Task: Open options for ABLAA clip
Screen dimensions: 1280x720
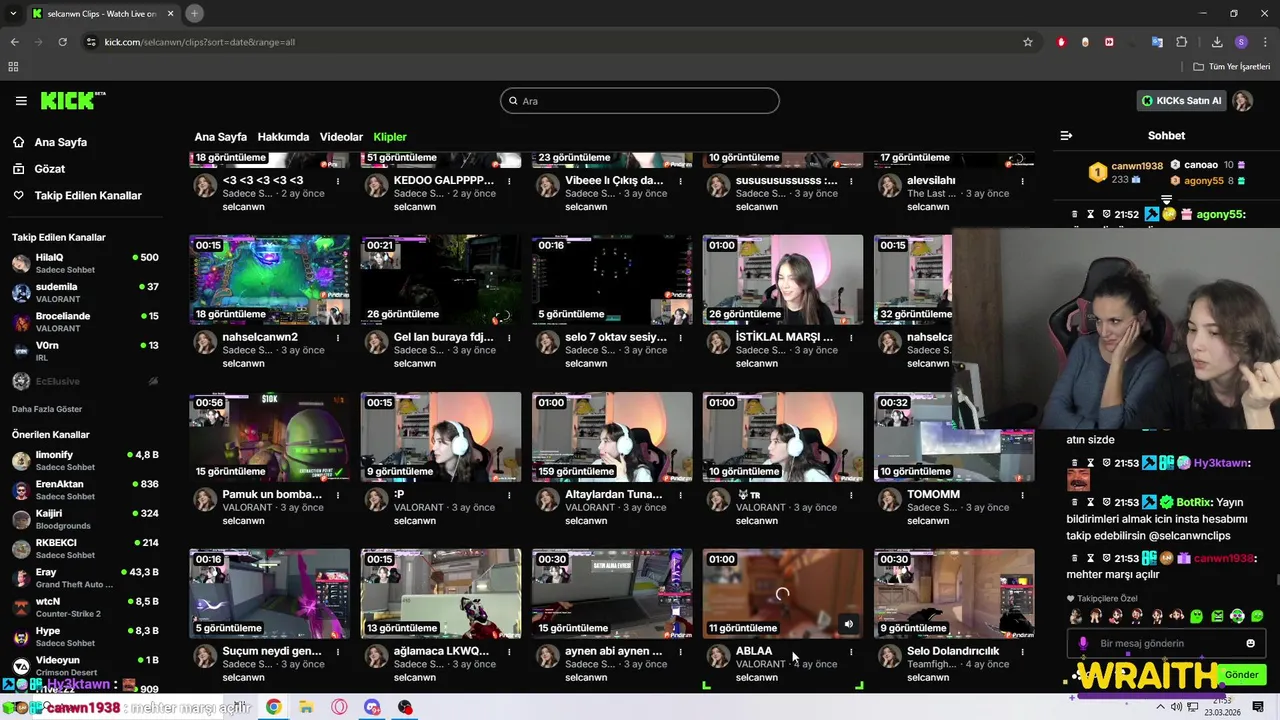Action: [851, 652]
